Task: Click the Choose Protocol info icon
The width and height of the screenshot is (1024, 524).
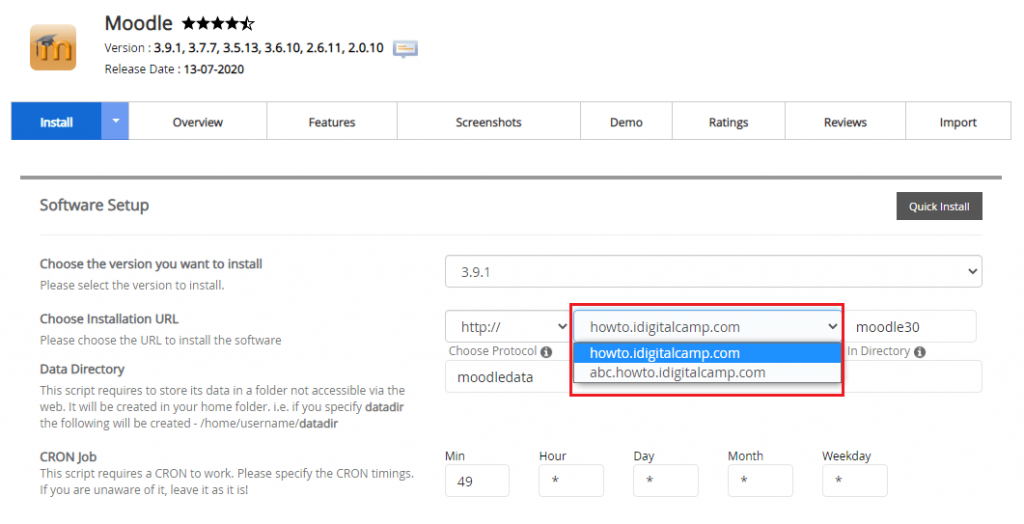Action: pyautogui.click(x=547, y=352)
